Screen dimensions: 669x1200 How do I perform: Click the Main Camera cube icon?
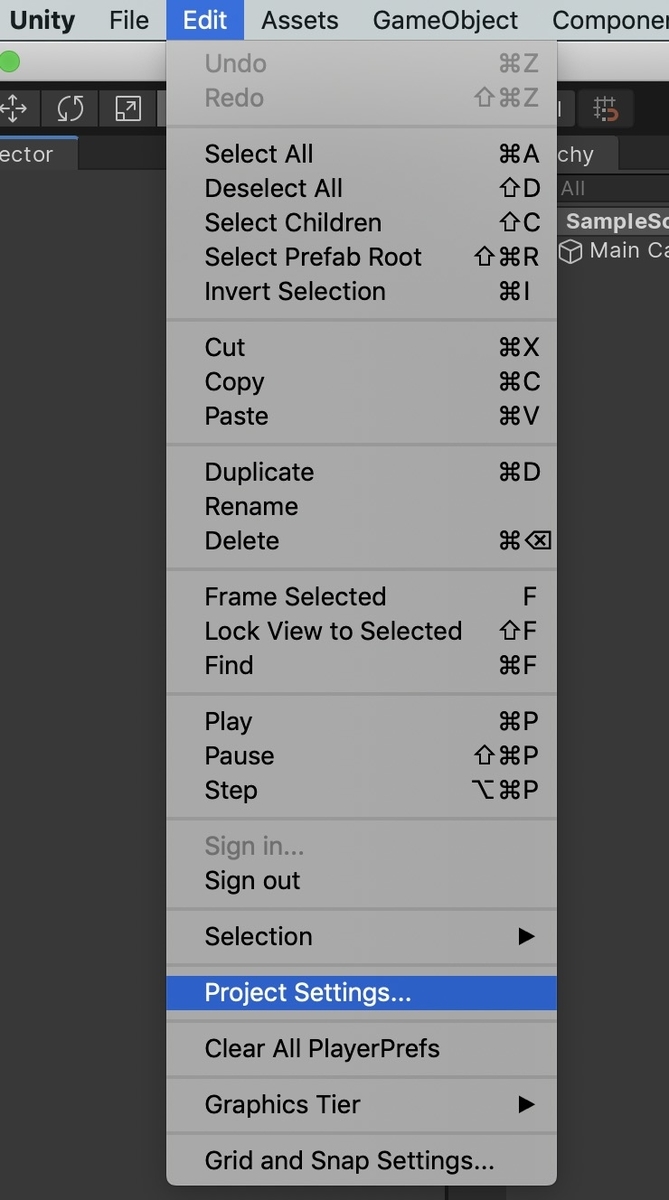click(x=570, y=251)
